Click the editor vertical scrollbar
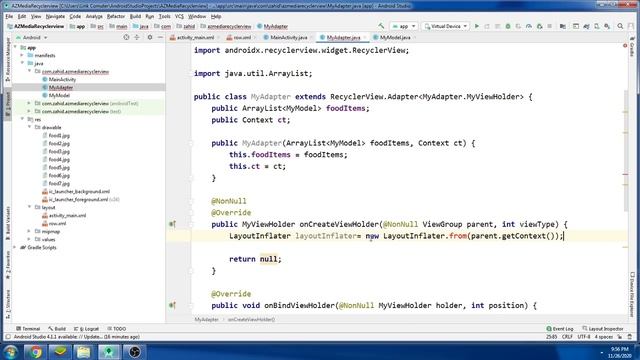Image resolution: width=640 pixels, height=360 pixels. [626, 151]
